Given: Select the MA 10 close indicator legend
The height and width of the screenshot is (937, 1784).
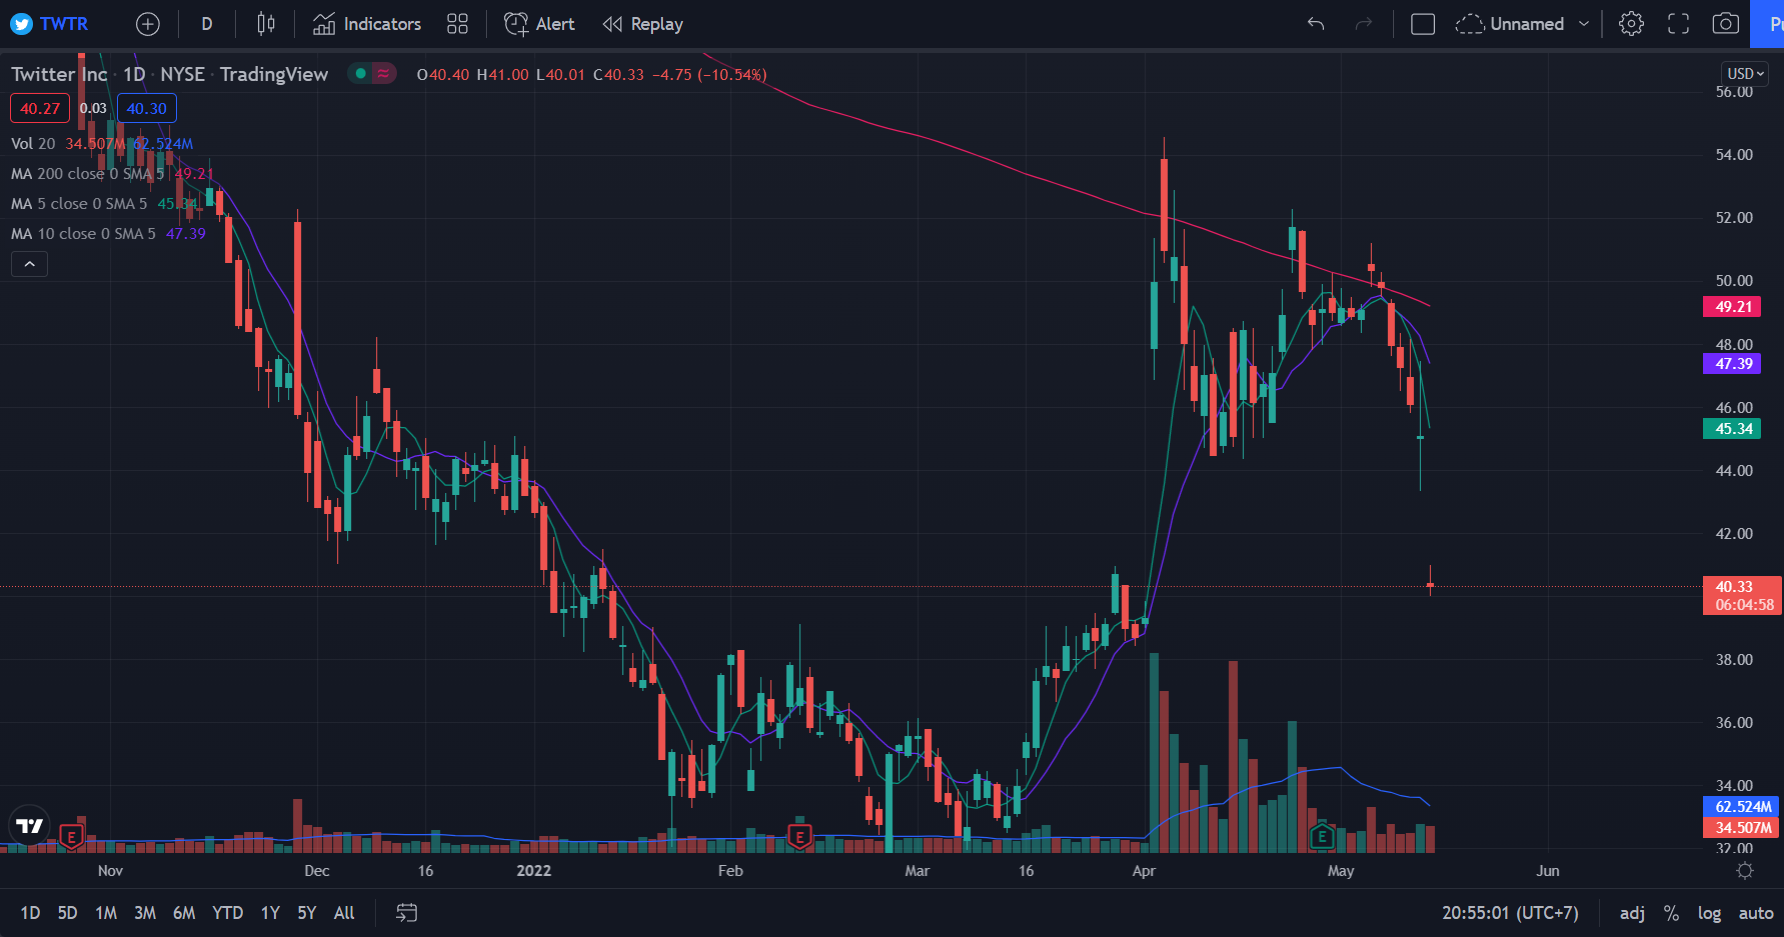Looking at the screenshot, I should (x=83, y=234).
